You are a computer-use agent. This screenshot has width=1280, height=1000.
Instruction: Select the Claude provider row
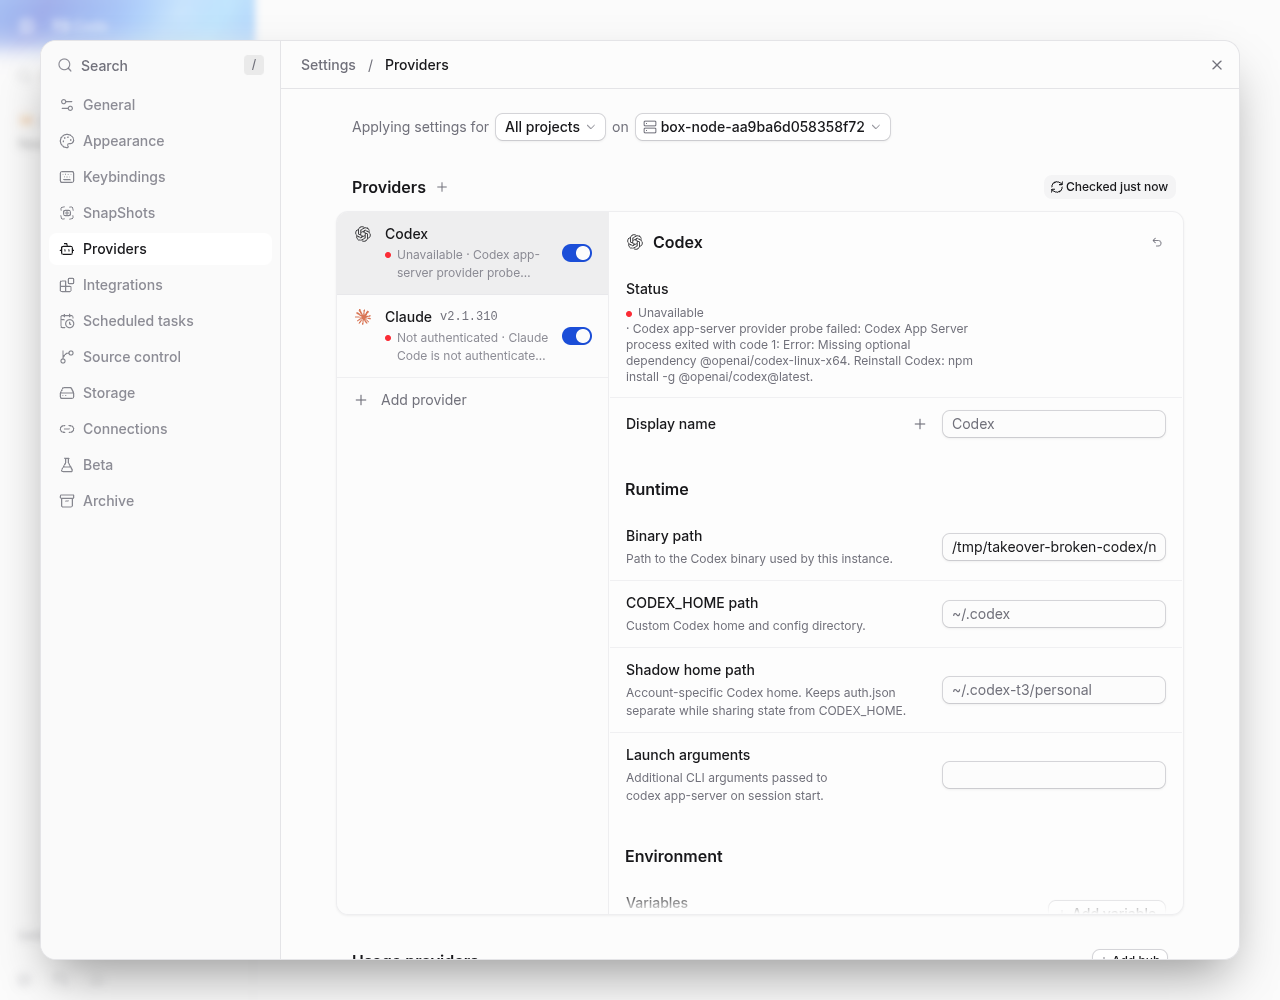[x=473, y=336]
